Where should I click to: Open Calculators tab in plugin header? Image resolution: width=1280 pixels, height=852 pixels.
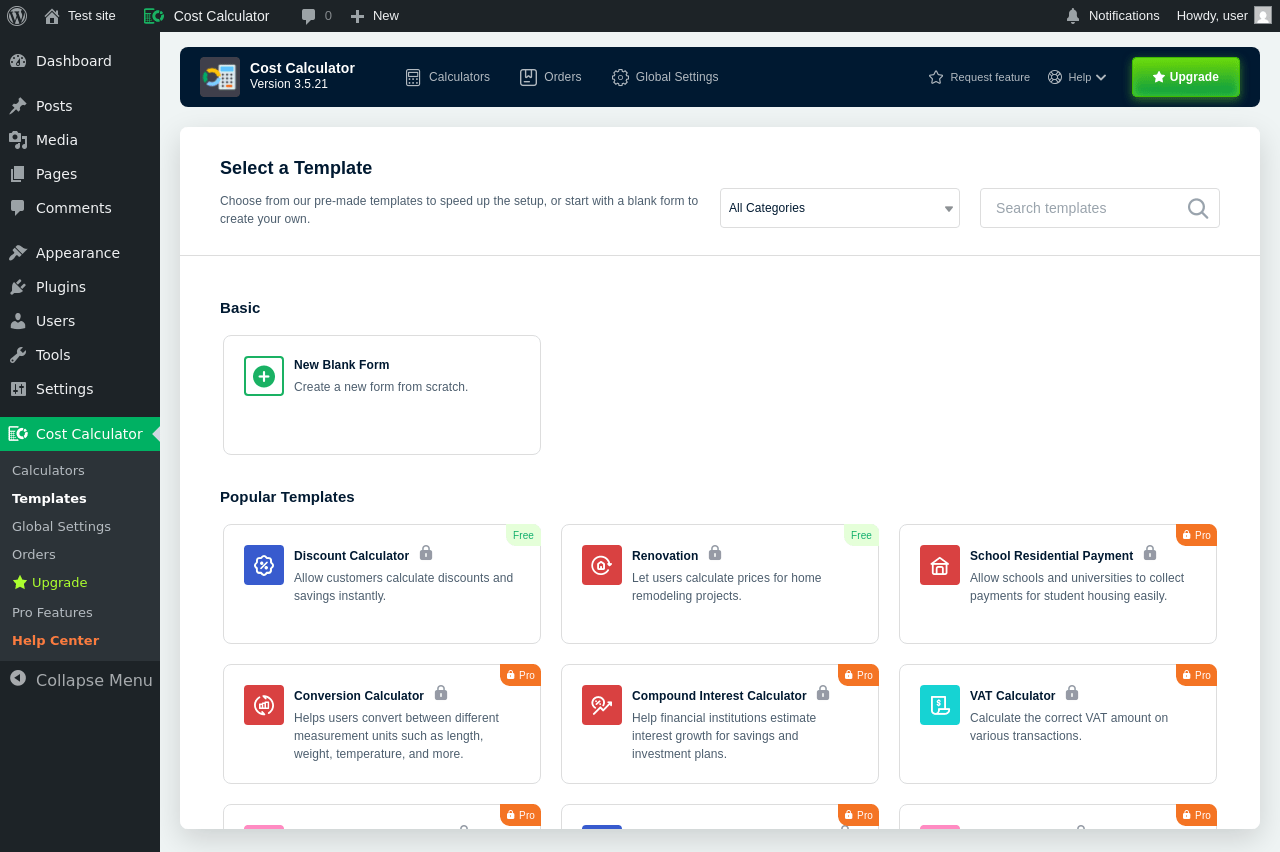click(447, 77)
